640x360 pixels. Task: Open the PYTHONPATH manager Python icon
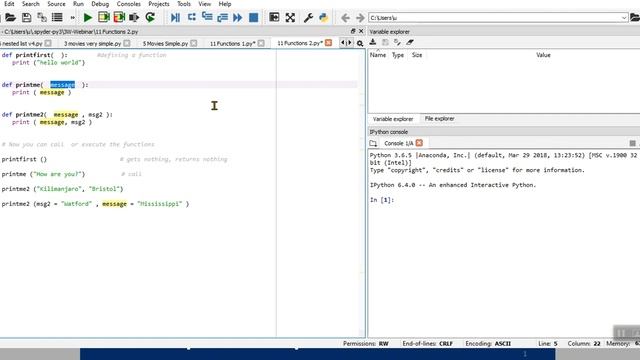click(324, 18)
